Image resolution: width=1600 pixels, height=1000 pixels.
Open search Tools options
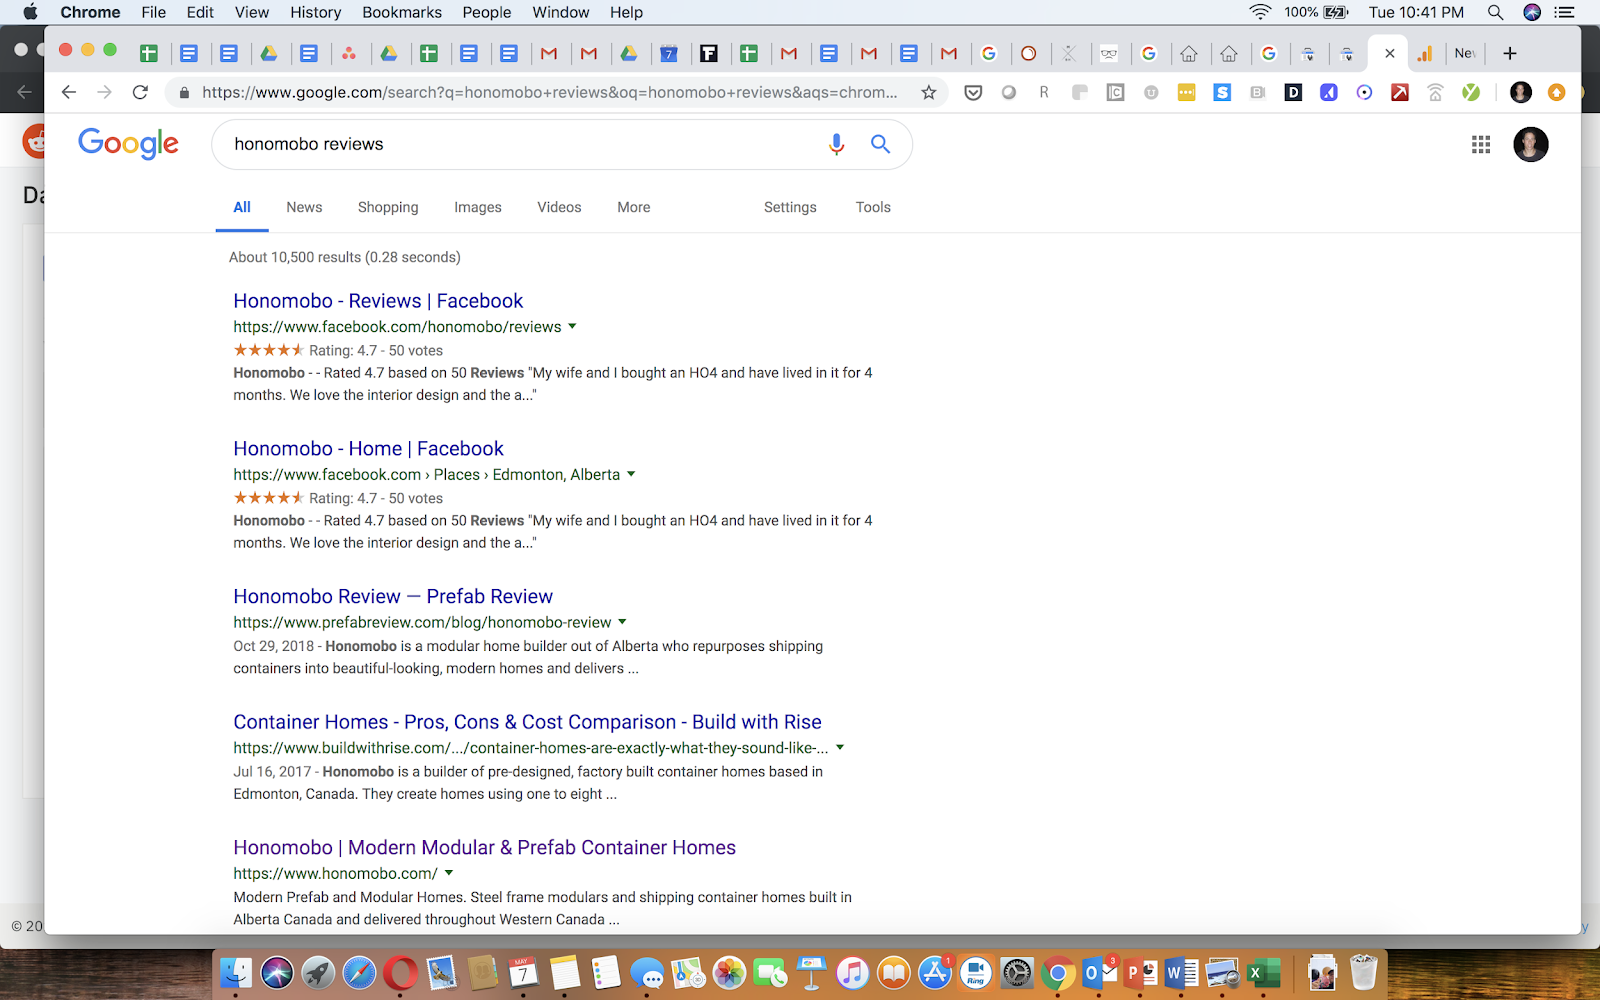[x=873, y=207]
